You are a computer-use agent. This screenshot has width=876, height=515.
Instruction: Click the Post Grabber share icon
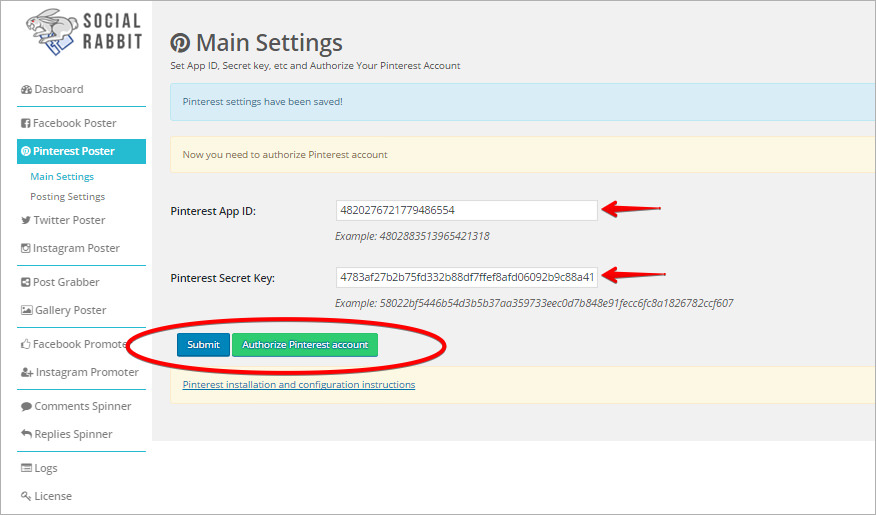(25, 282)
